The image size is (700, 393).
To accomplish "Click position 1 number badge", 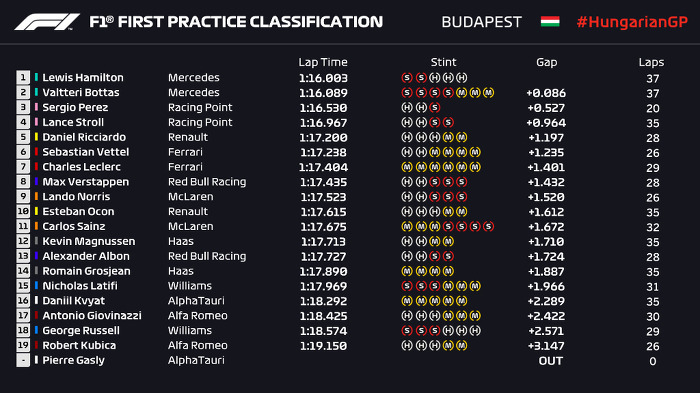I will [x=23, y=77].
